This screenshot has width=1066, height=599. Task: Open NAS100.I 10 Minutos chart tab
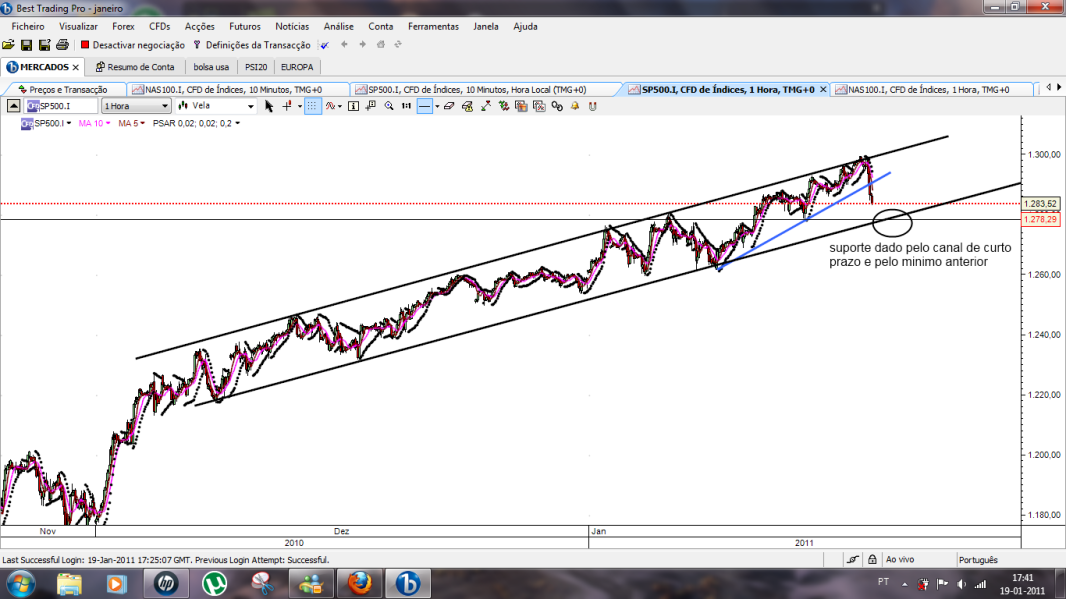[238, 89]
